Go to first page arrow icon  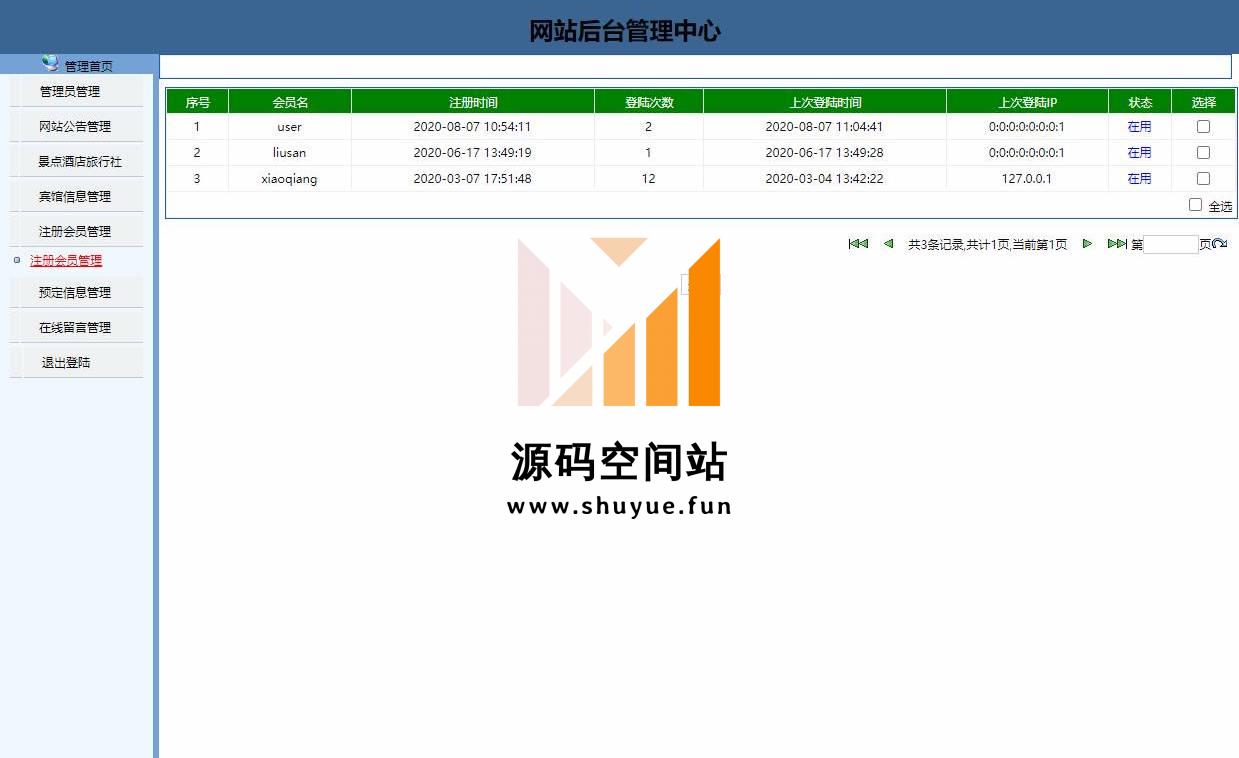[858, 244]
